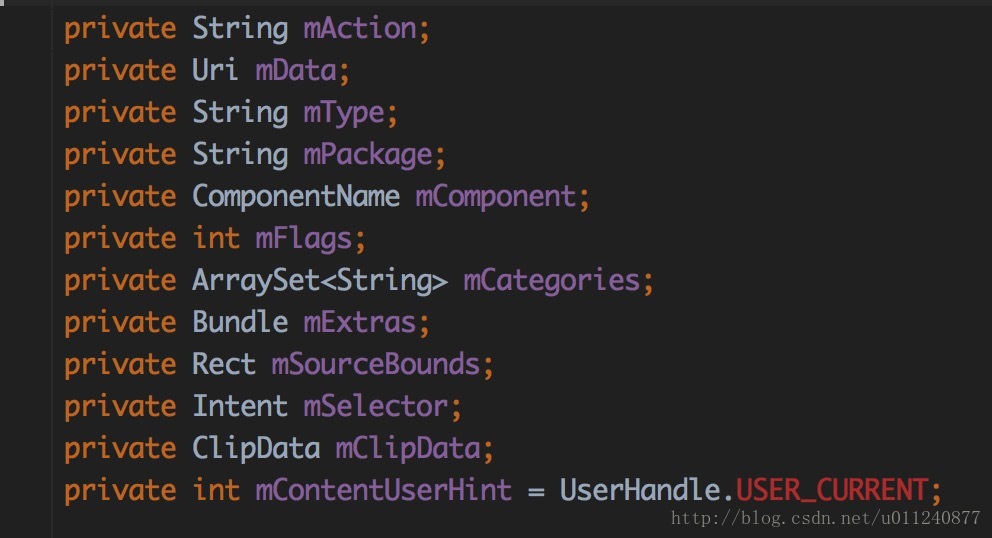
Task: Click the mAction field name
Action: click(x=359, y=28)
